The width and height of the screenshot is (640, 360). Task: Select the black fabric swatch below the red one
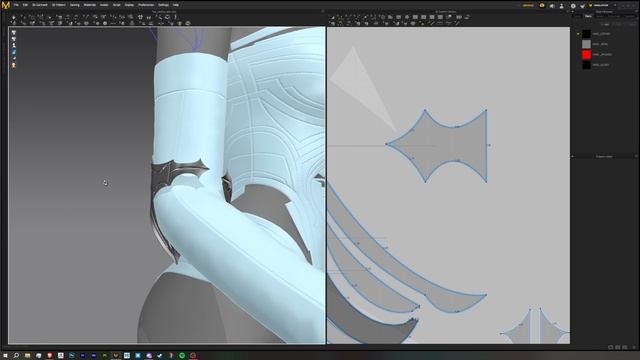tap(587, 64)
